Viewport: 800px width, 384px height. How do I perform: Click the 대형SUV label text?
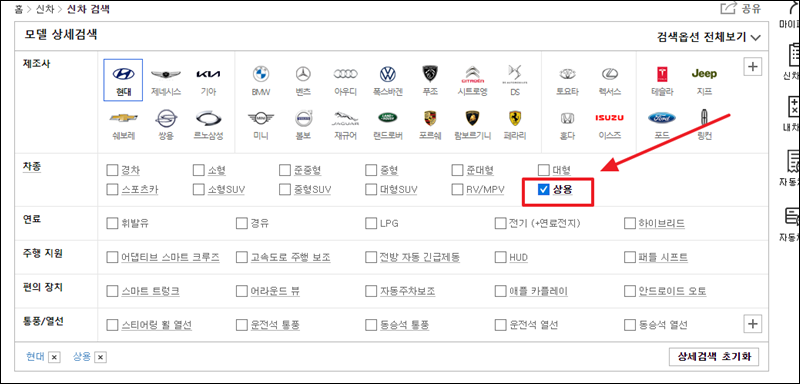399,190
